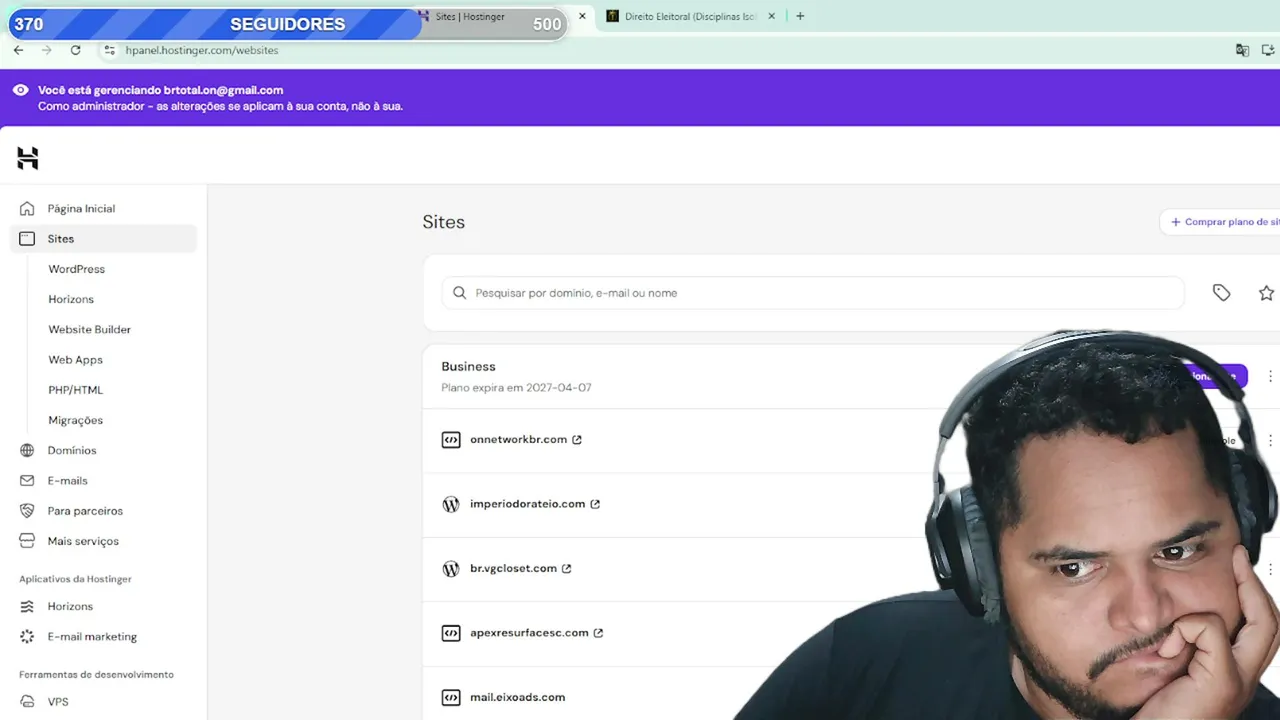The image size is (1280, 720).
Task: Click the Hostinger logo
Action: [28, 158]
